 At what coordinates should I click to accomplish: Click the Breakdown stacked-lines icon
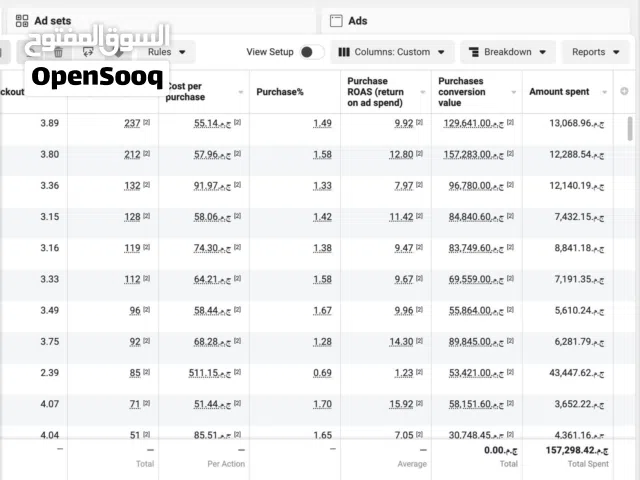pos(473,52)
